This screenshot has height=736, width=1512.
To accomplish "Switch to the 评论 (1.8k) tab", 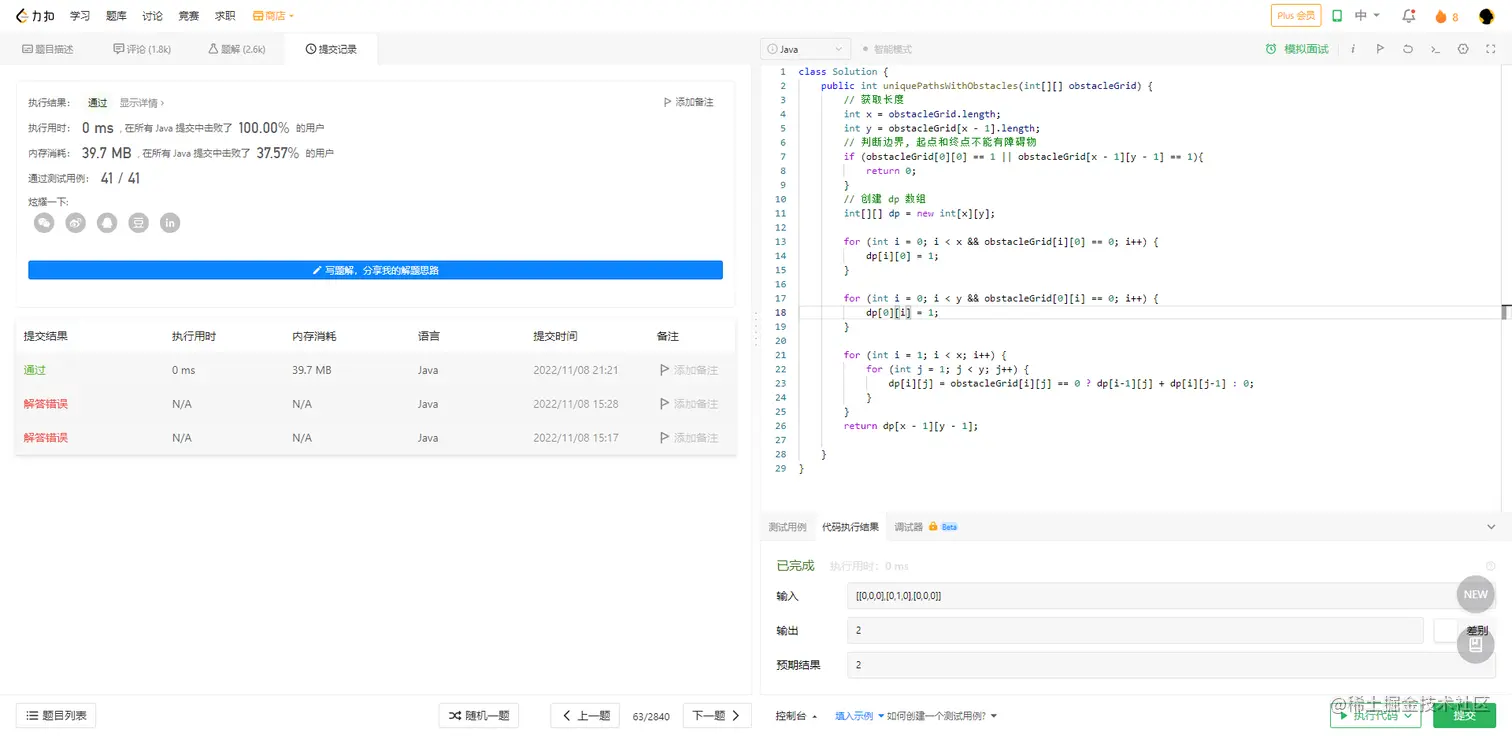I will (x=142, y=49).
